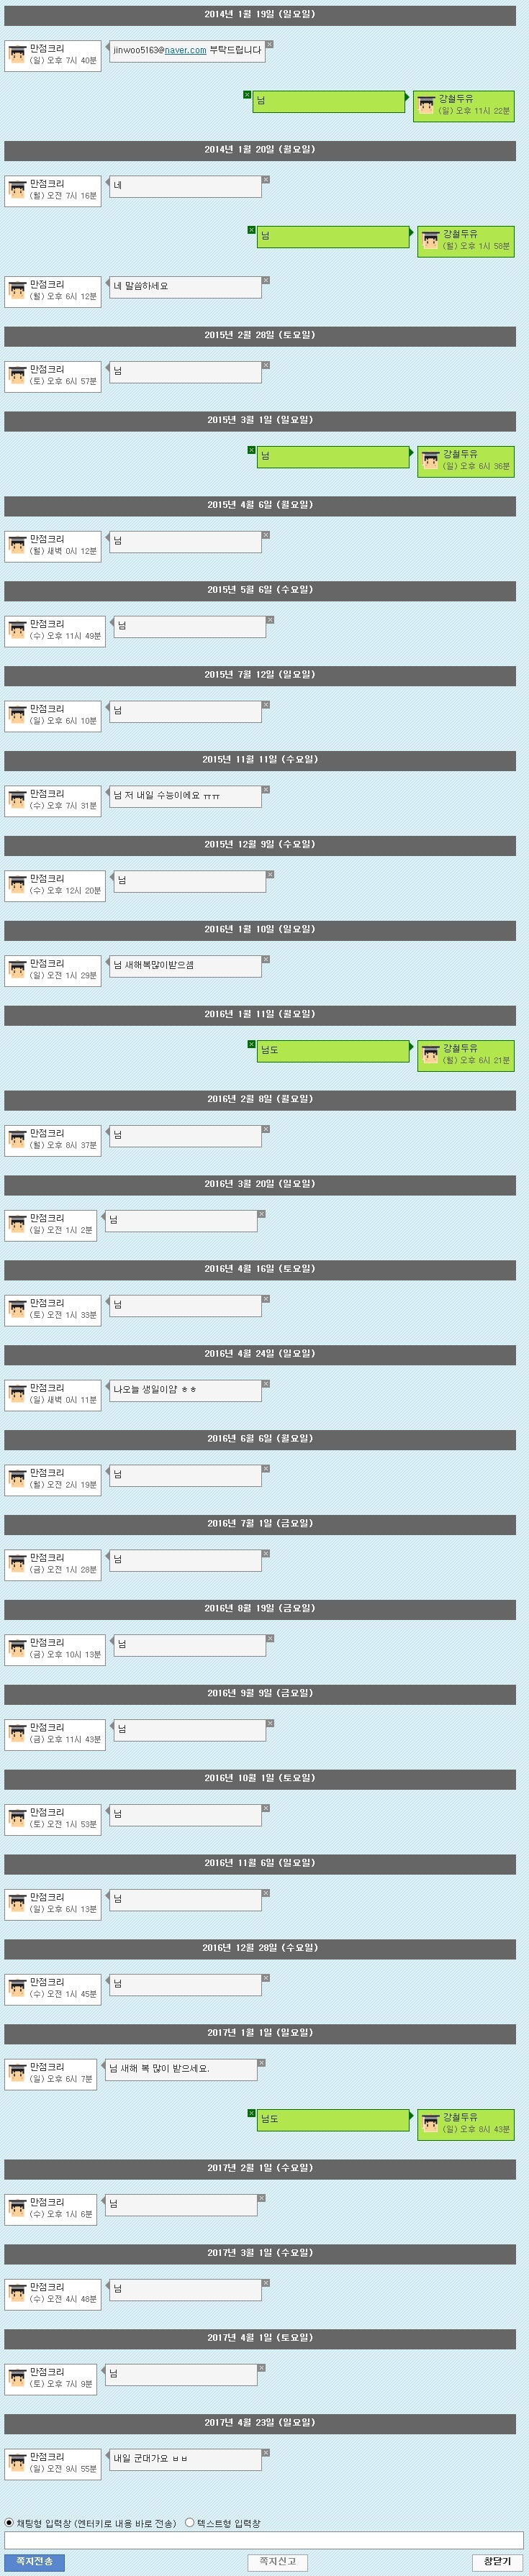Image resolution: width=529 pixels, height=2576 pixels.
Task: Click the 만점크리 sender name beside '님 저 내일 수능이에요'
Action: coord(47,794)
